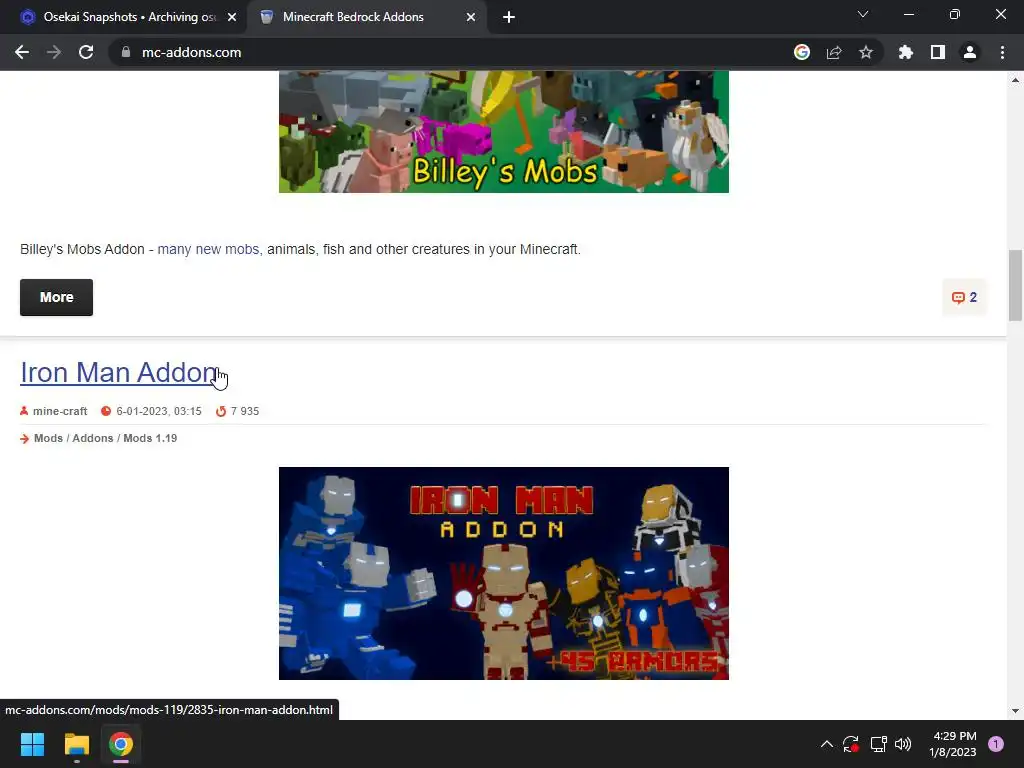1024x768 pixels.
Task: Open the Windows Start menu
Action: click(x=32, y=744)
